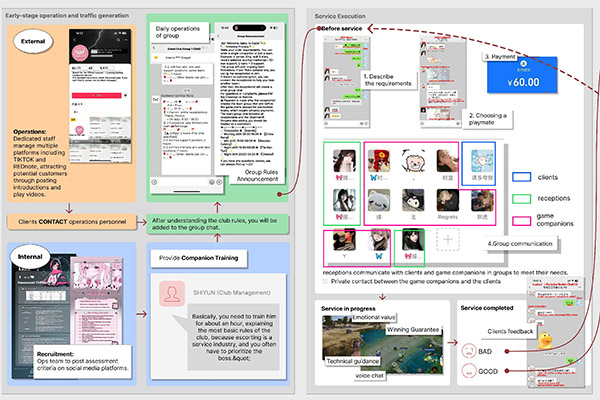The image size is (600, 400).
Task: Tap the plus icon in the group chat input bar
Action: point(219,182)
